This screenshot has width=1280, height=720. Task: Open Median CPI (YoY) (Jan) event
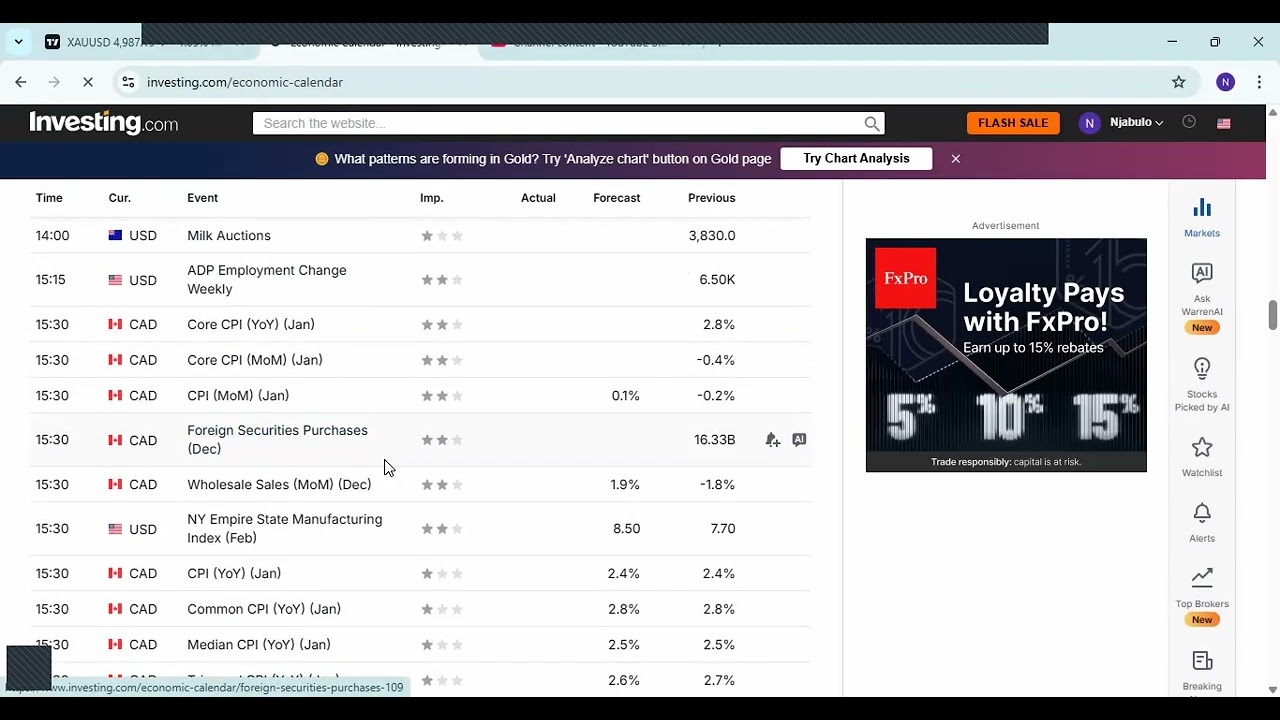(259, 645)
